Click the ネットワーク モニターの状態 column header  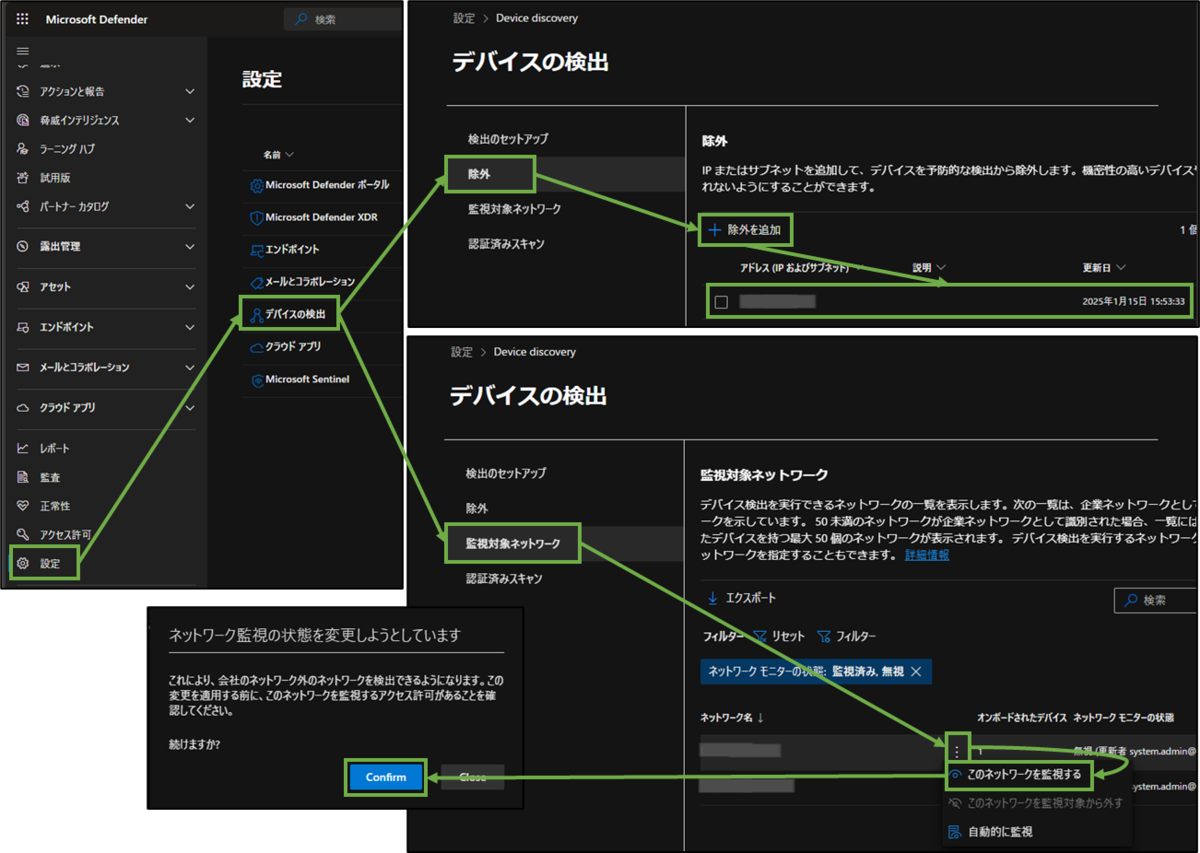coord(1123,717)
